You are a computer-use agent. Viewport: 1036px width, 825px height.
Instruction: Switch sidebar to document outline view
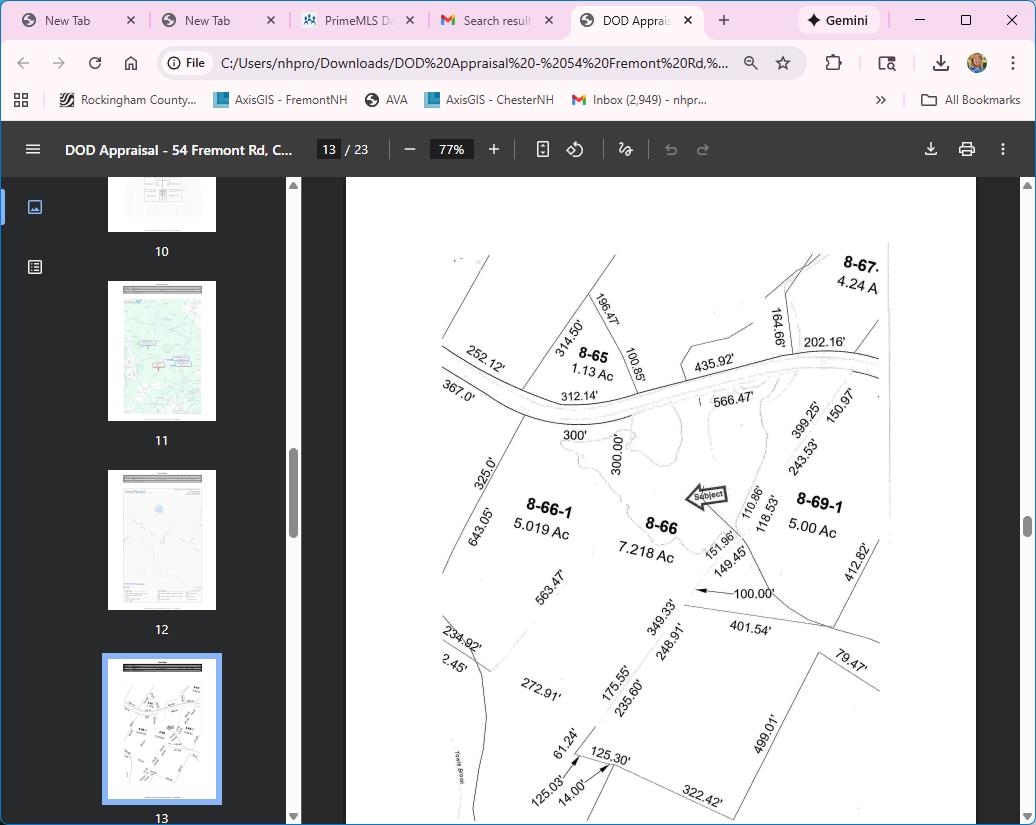tap(35, 267)
